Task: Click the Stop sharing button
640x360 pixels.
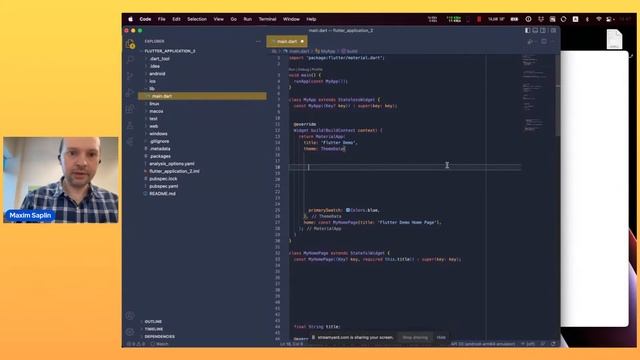Action: pyautogui.click(x=415, y=338)
